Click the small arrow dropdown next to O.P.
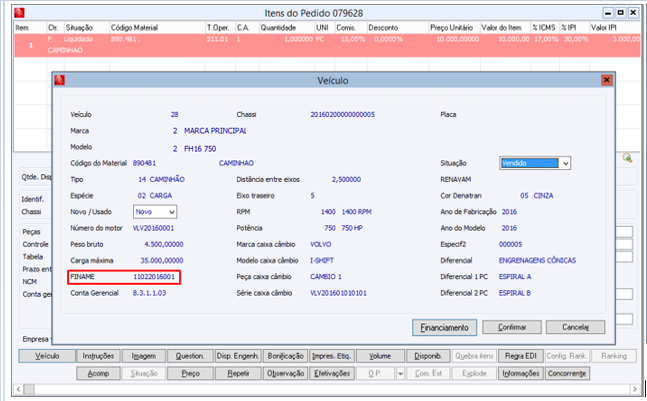Screen dimensions: 647x401 [398, 373]
